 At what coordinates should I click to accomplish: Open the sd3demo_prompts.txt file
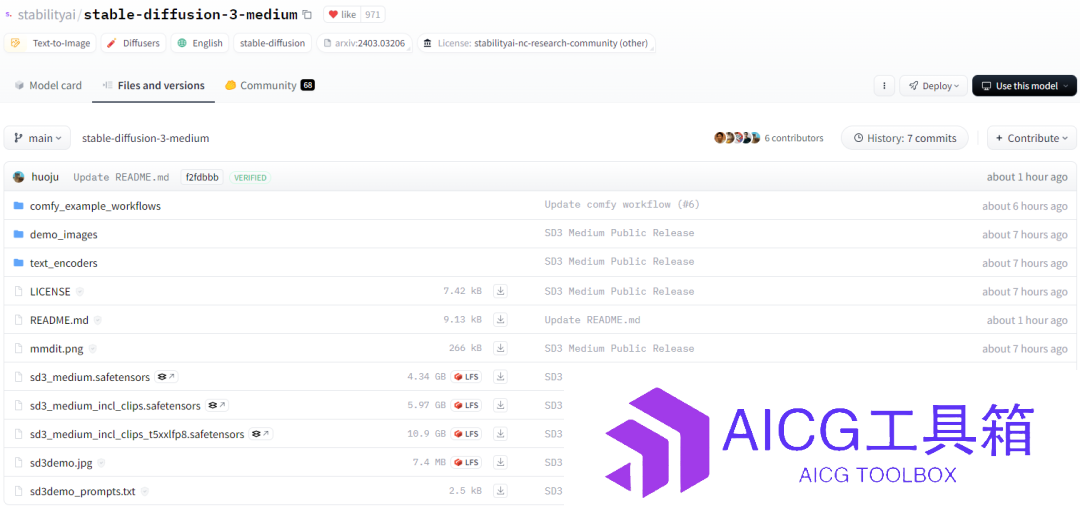[x=83, y=491]
